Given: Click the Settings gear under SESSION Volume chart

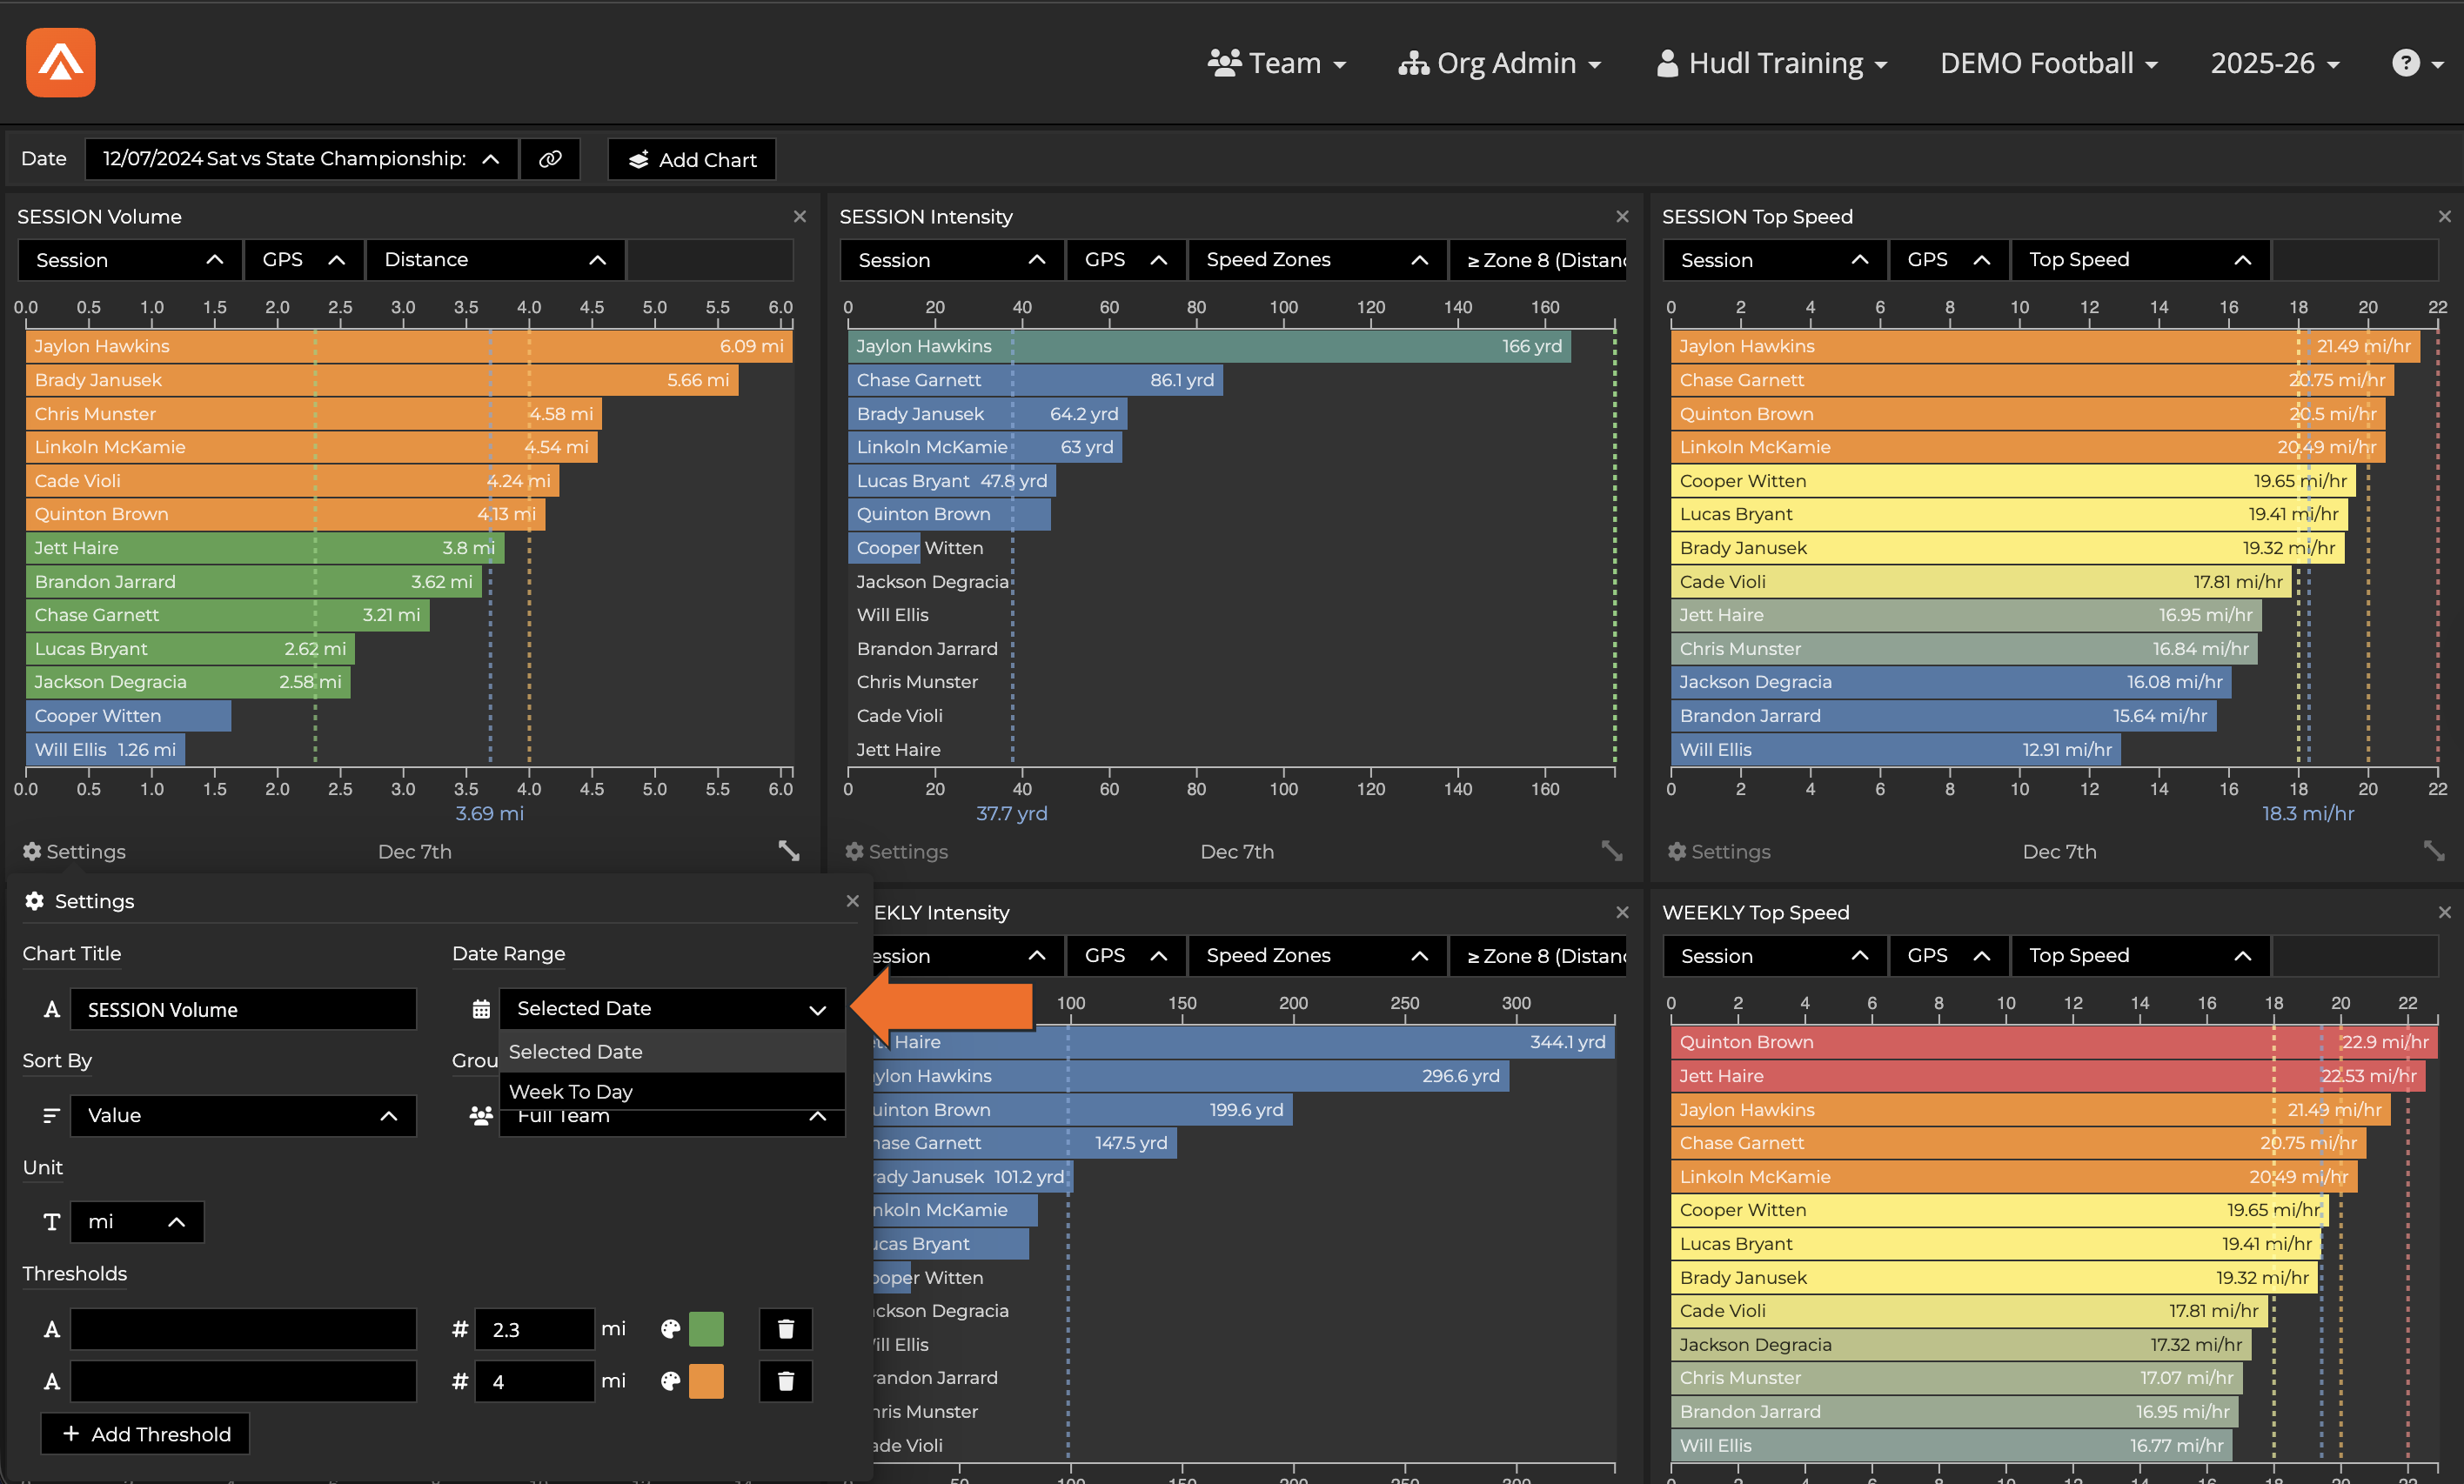Looking at the screenshot, I should (x=33, y=851).
